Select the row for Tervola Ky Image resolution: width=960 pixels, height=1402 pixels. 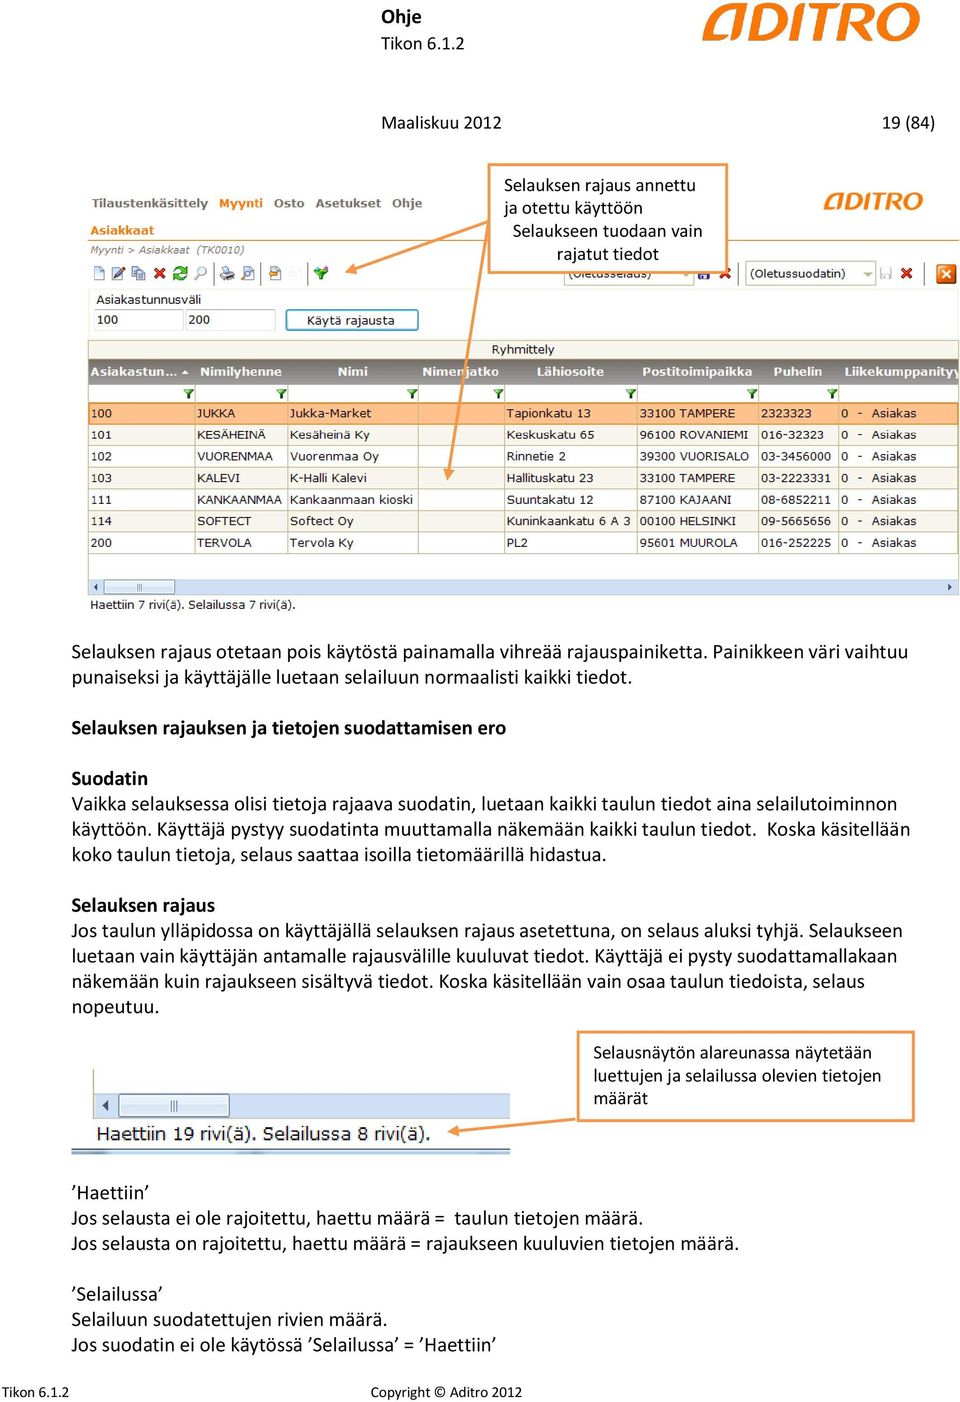[523, 543]
